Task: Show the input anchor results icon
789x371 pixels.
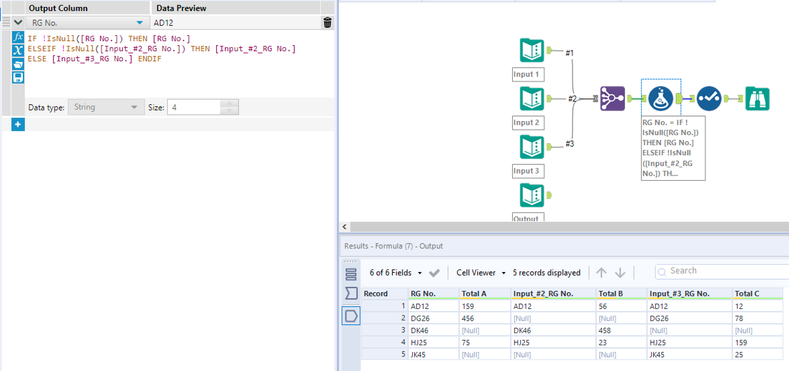Action: (351, 293)
